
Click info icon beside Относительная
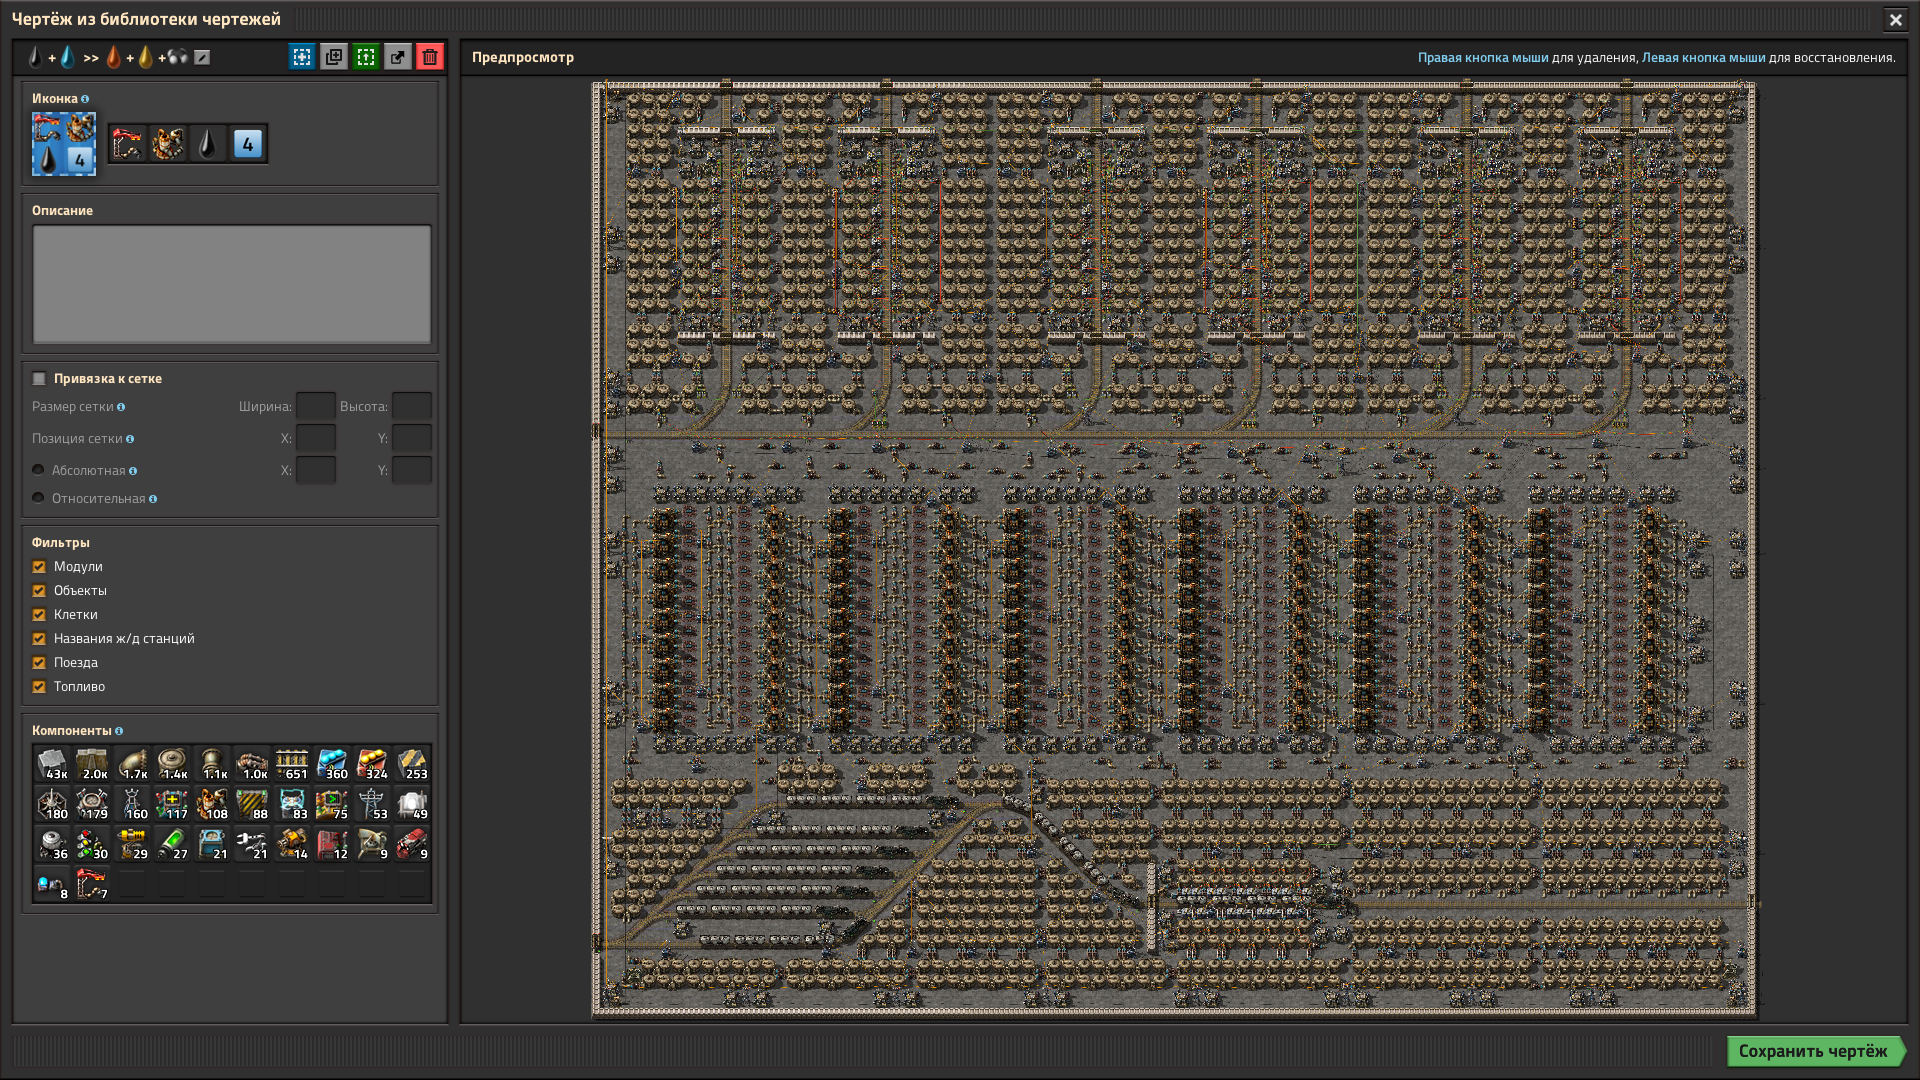[153, 499]
